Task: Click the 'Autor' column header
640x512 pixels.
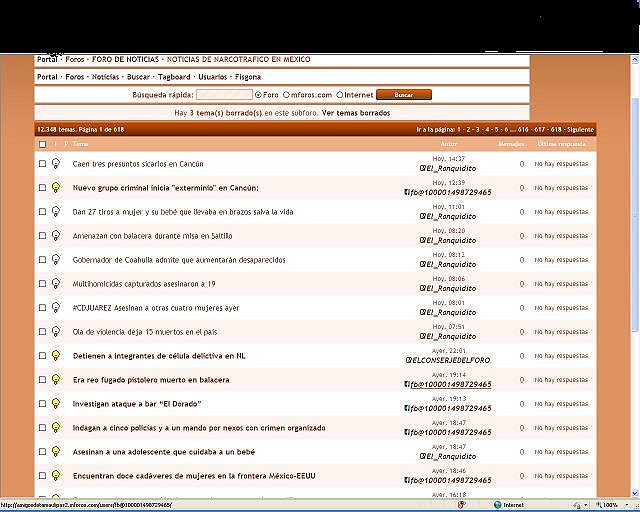Action: pyautogui.click(x=449, y=144)
